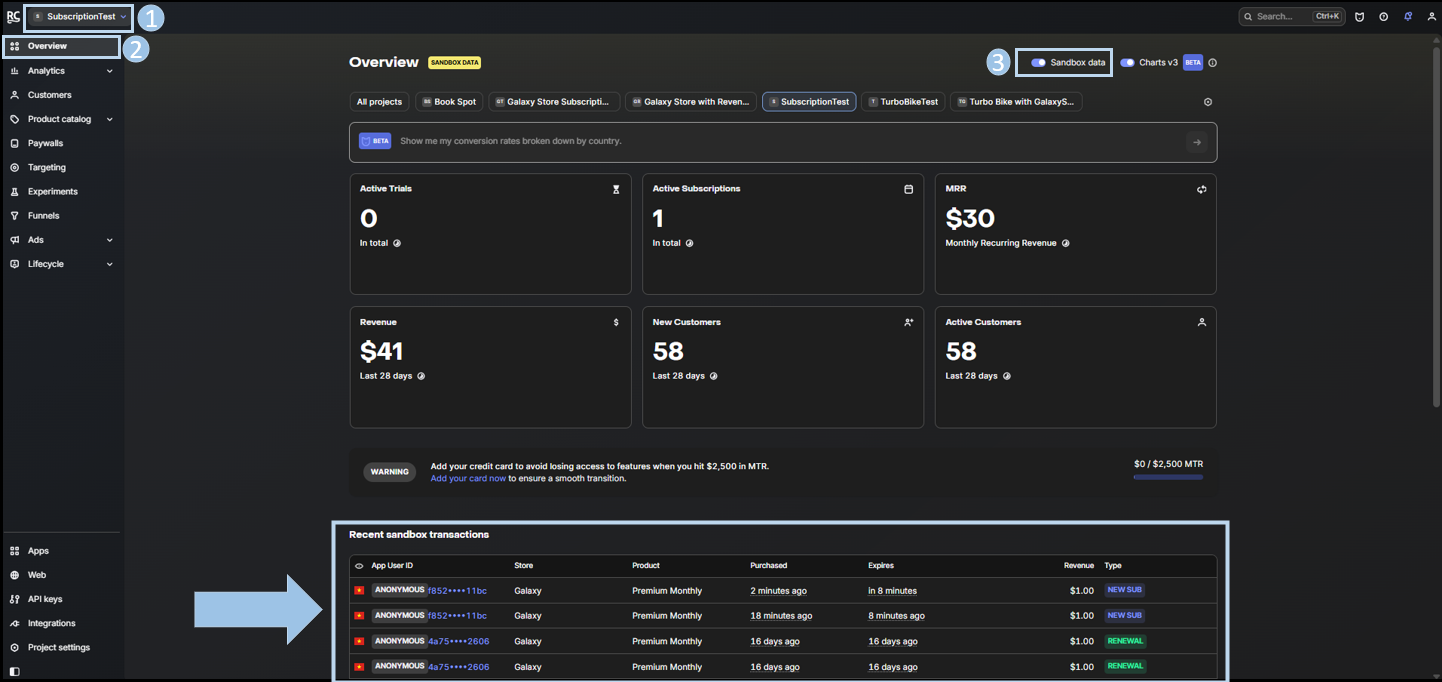
Task: Select the TurboBikeTest project tab
Action: pyautogui.click(x=903, y=102)
